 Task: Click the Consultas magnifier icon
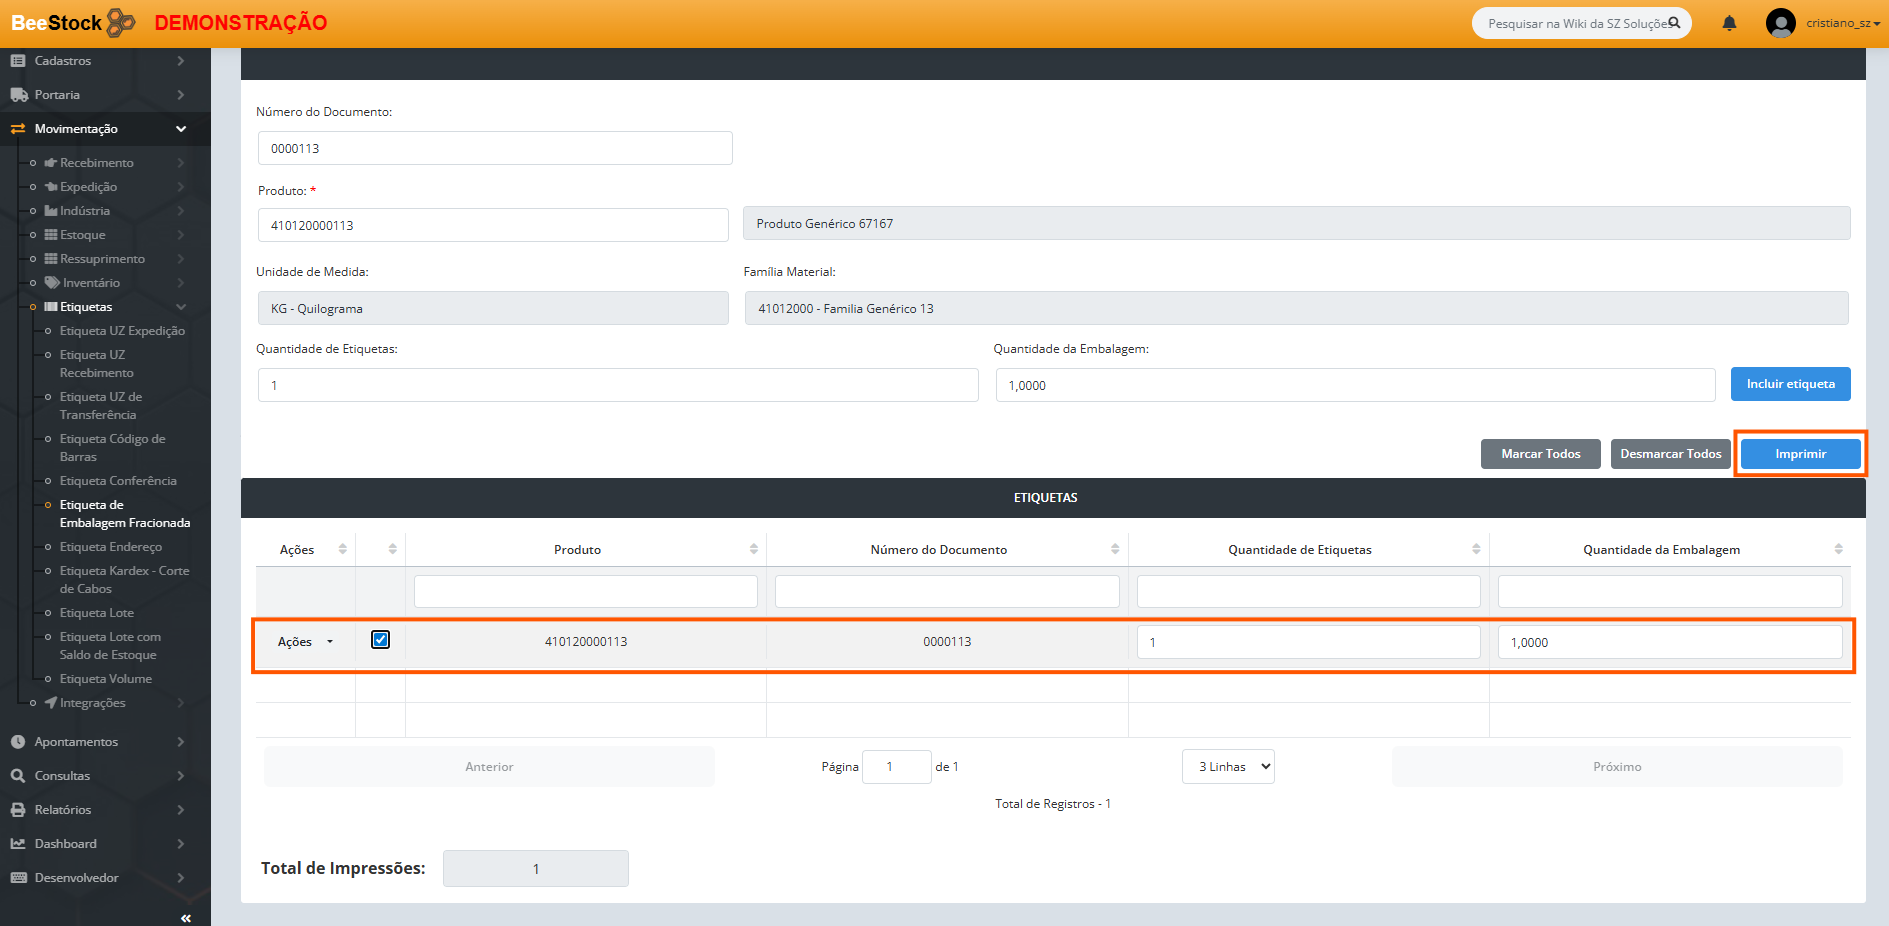tap(18, 776)
